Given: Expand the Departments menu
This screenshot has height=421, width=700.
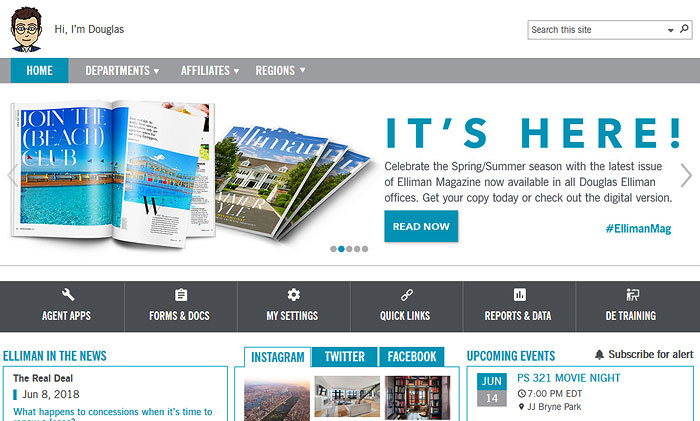Looking at the screenshot, I should click(122, 71).
